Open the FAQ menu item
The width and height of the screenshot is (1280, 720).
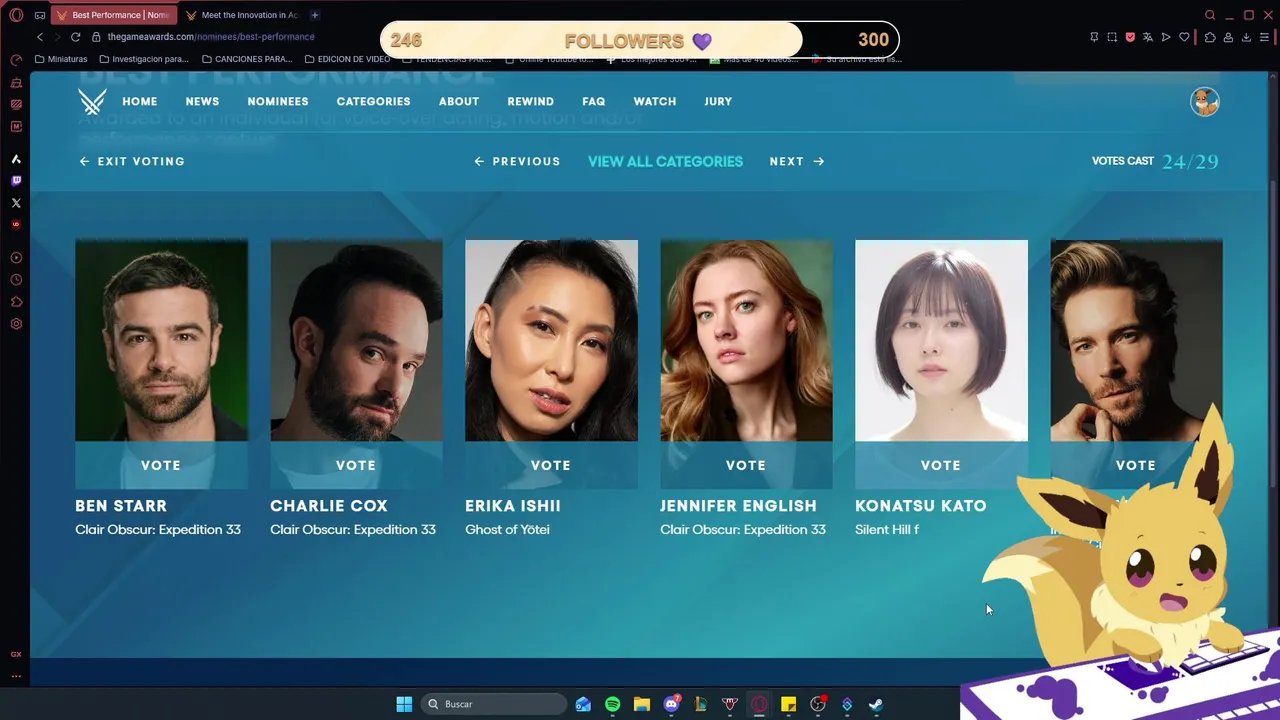coord(594,101)
